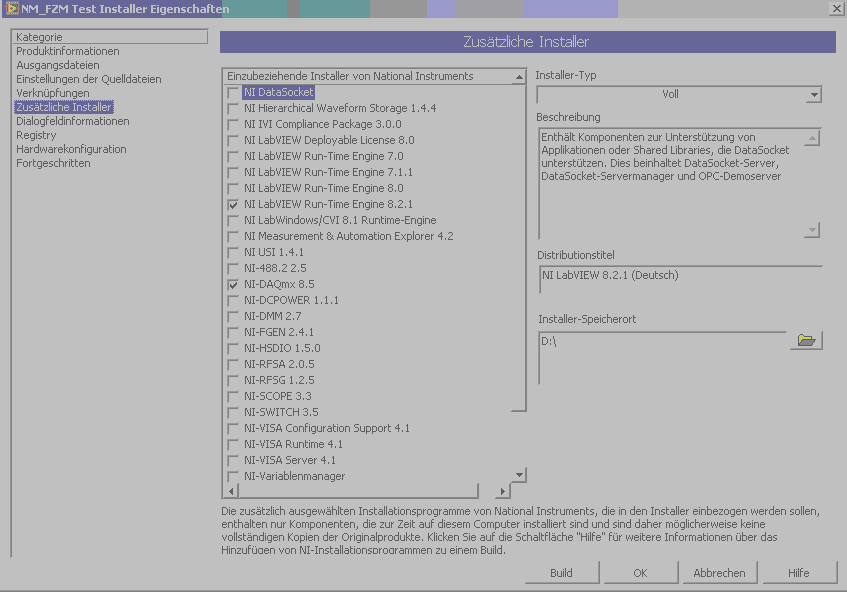The width and height of the screenshot is (847, 592).
Task: Select the Zusätzliche Installer category
Action: [64, 107]
